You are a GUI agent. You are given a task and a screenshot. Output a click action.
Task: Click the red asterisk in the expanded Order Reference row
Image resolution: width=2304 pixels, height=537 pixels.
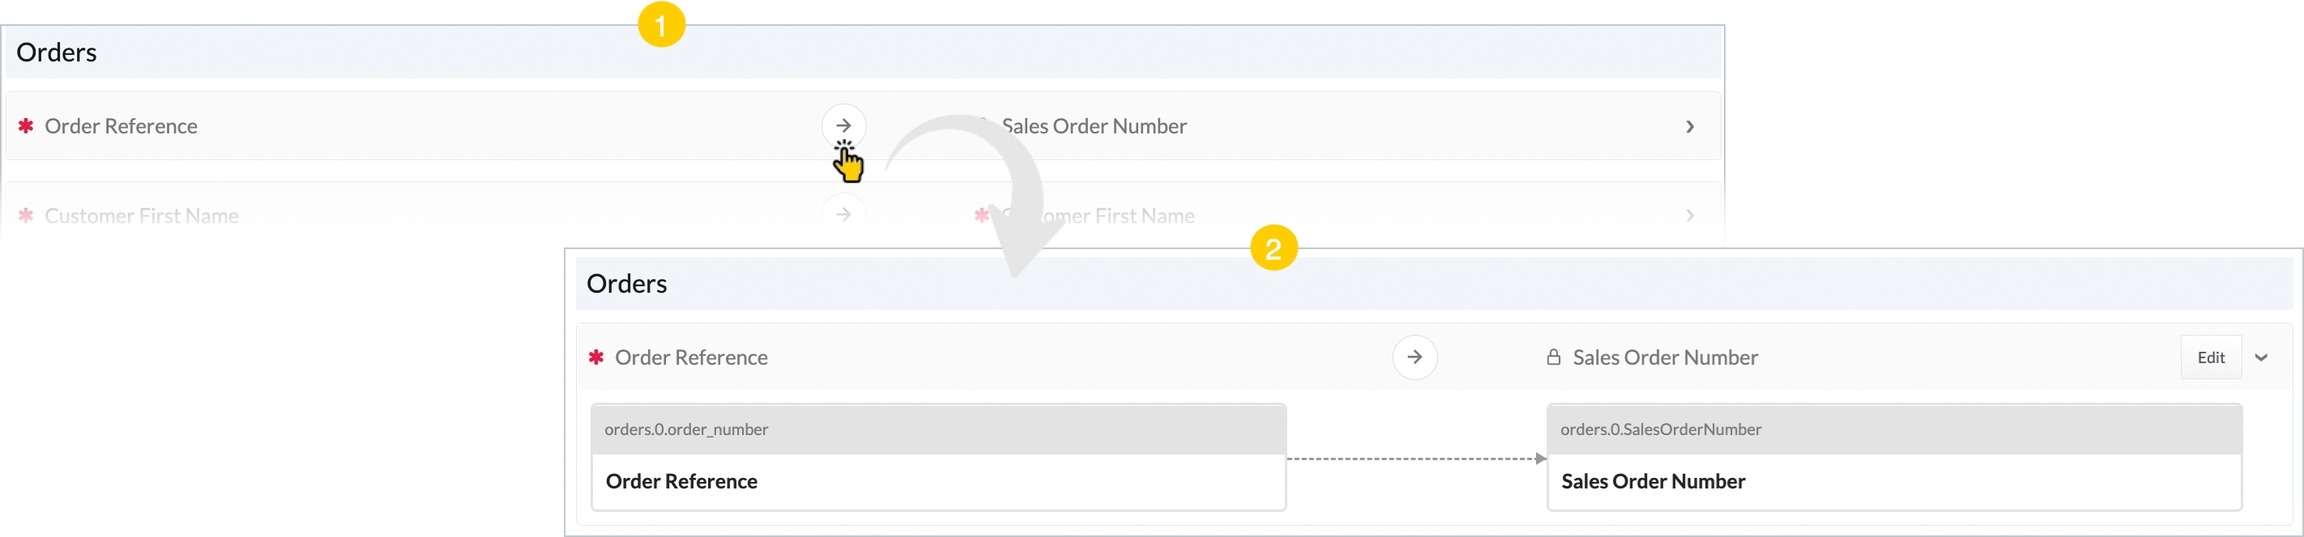pyautogui.click(x=596, y=357)
